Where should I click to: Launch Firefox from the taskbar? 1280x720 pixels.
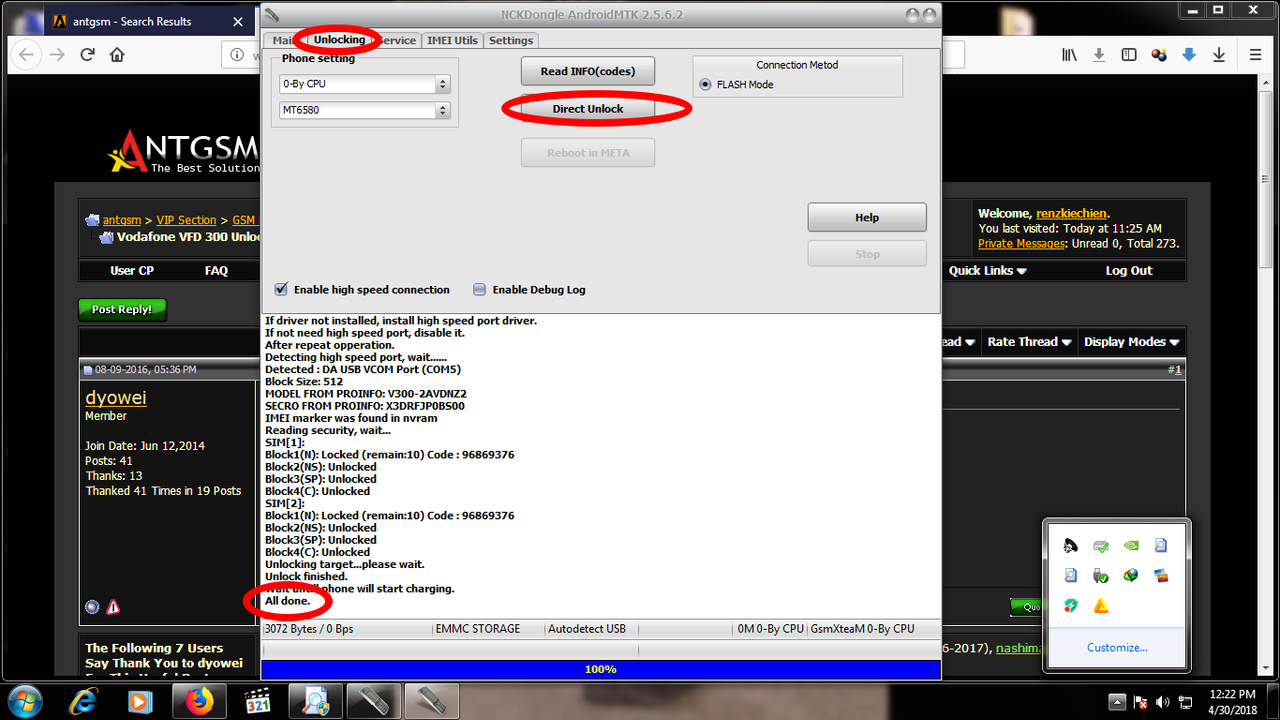point(199,700)
